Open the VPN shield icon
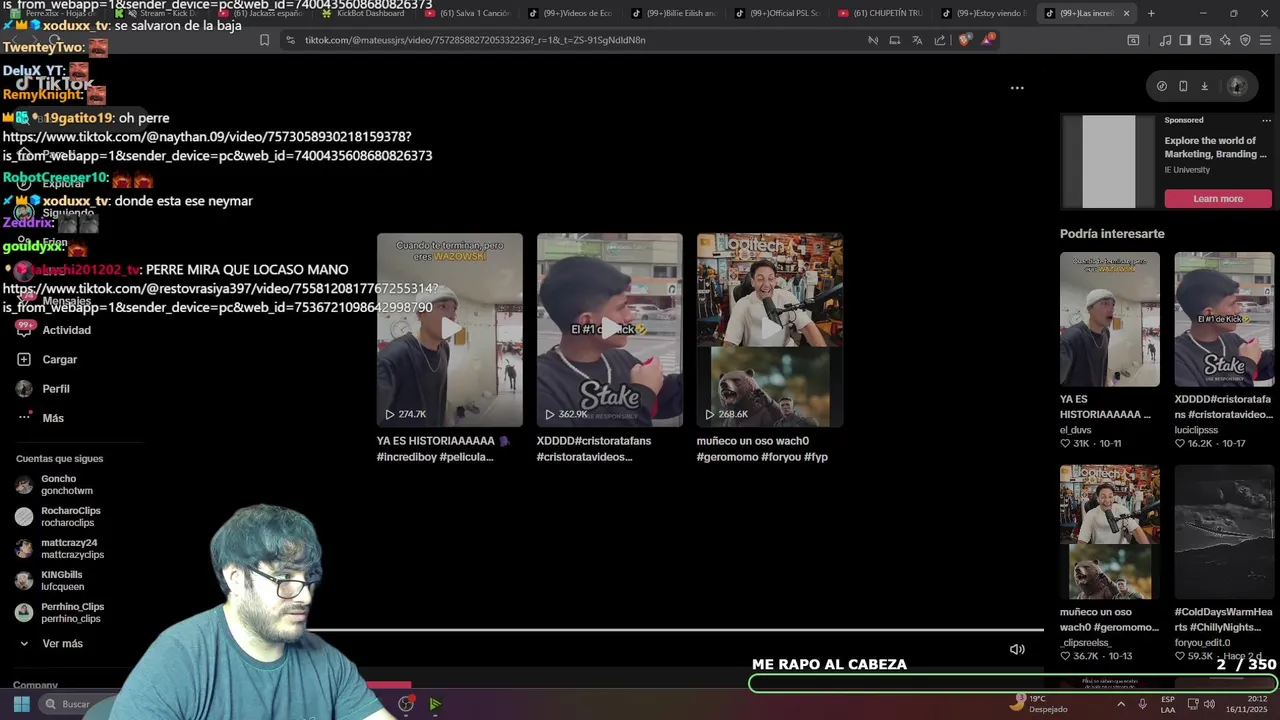This screenshot has height=720, width=1280. 1245,40
